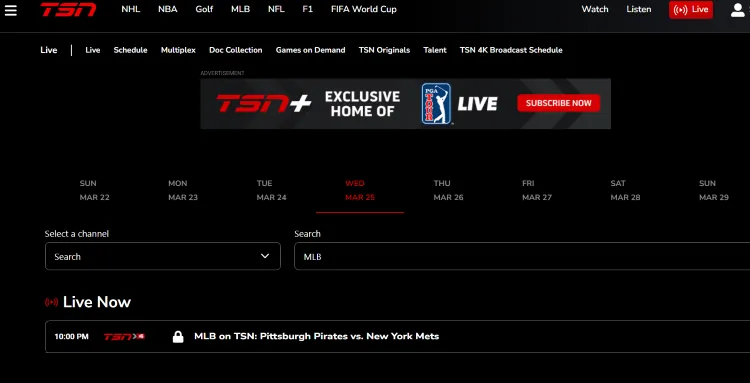Click the bold Live section heading at left

click(49, 50)
